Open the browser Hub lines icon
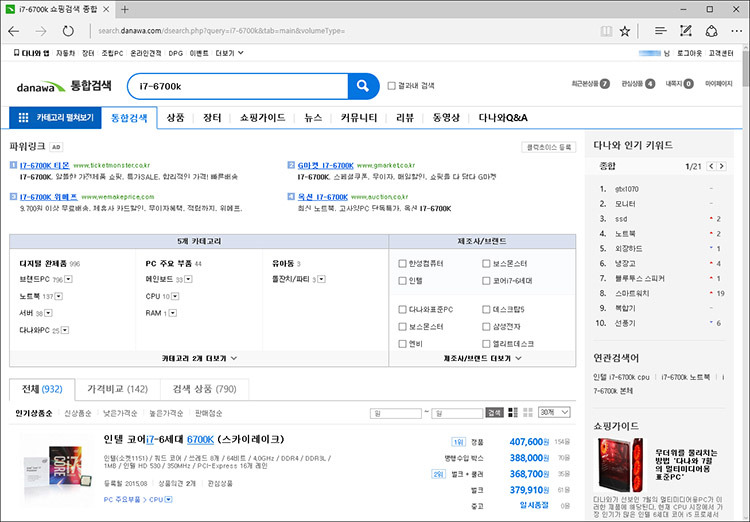Viewport: 750px width, 522px height. [x=661, y=31]
